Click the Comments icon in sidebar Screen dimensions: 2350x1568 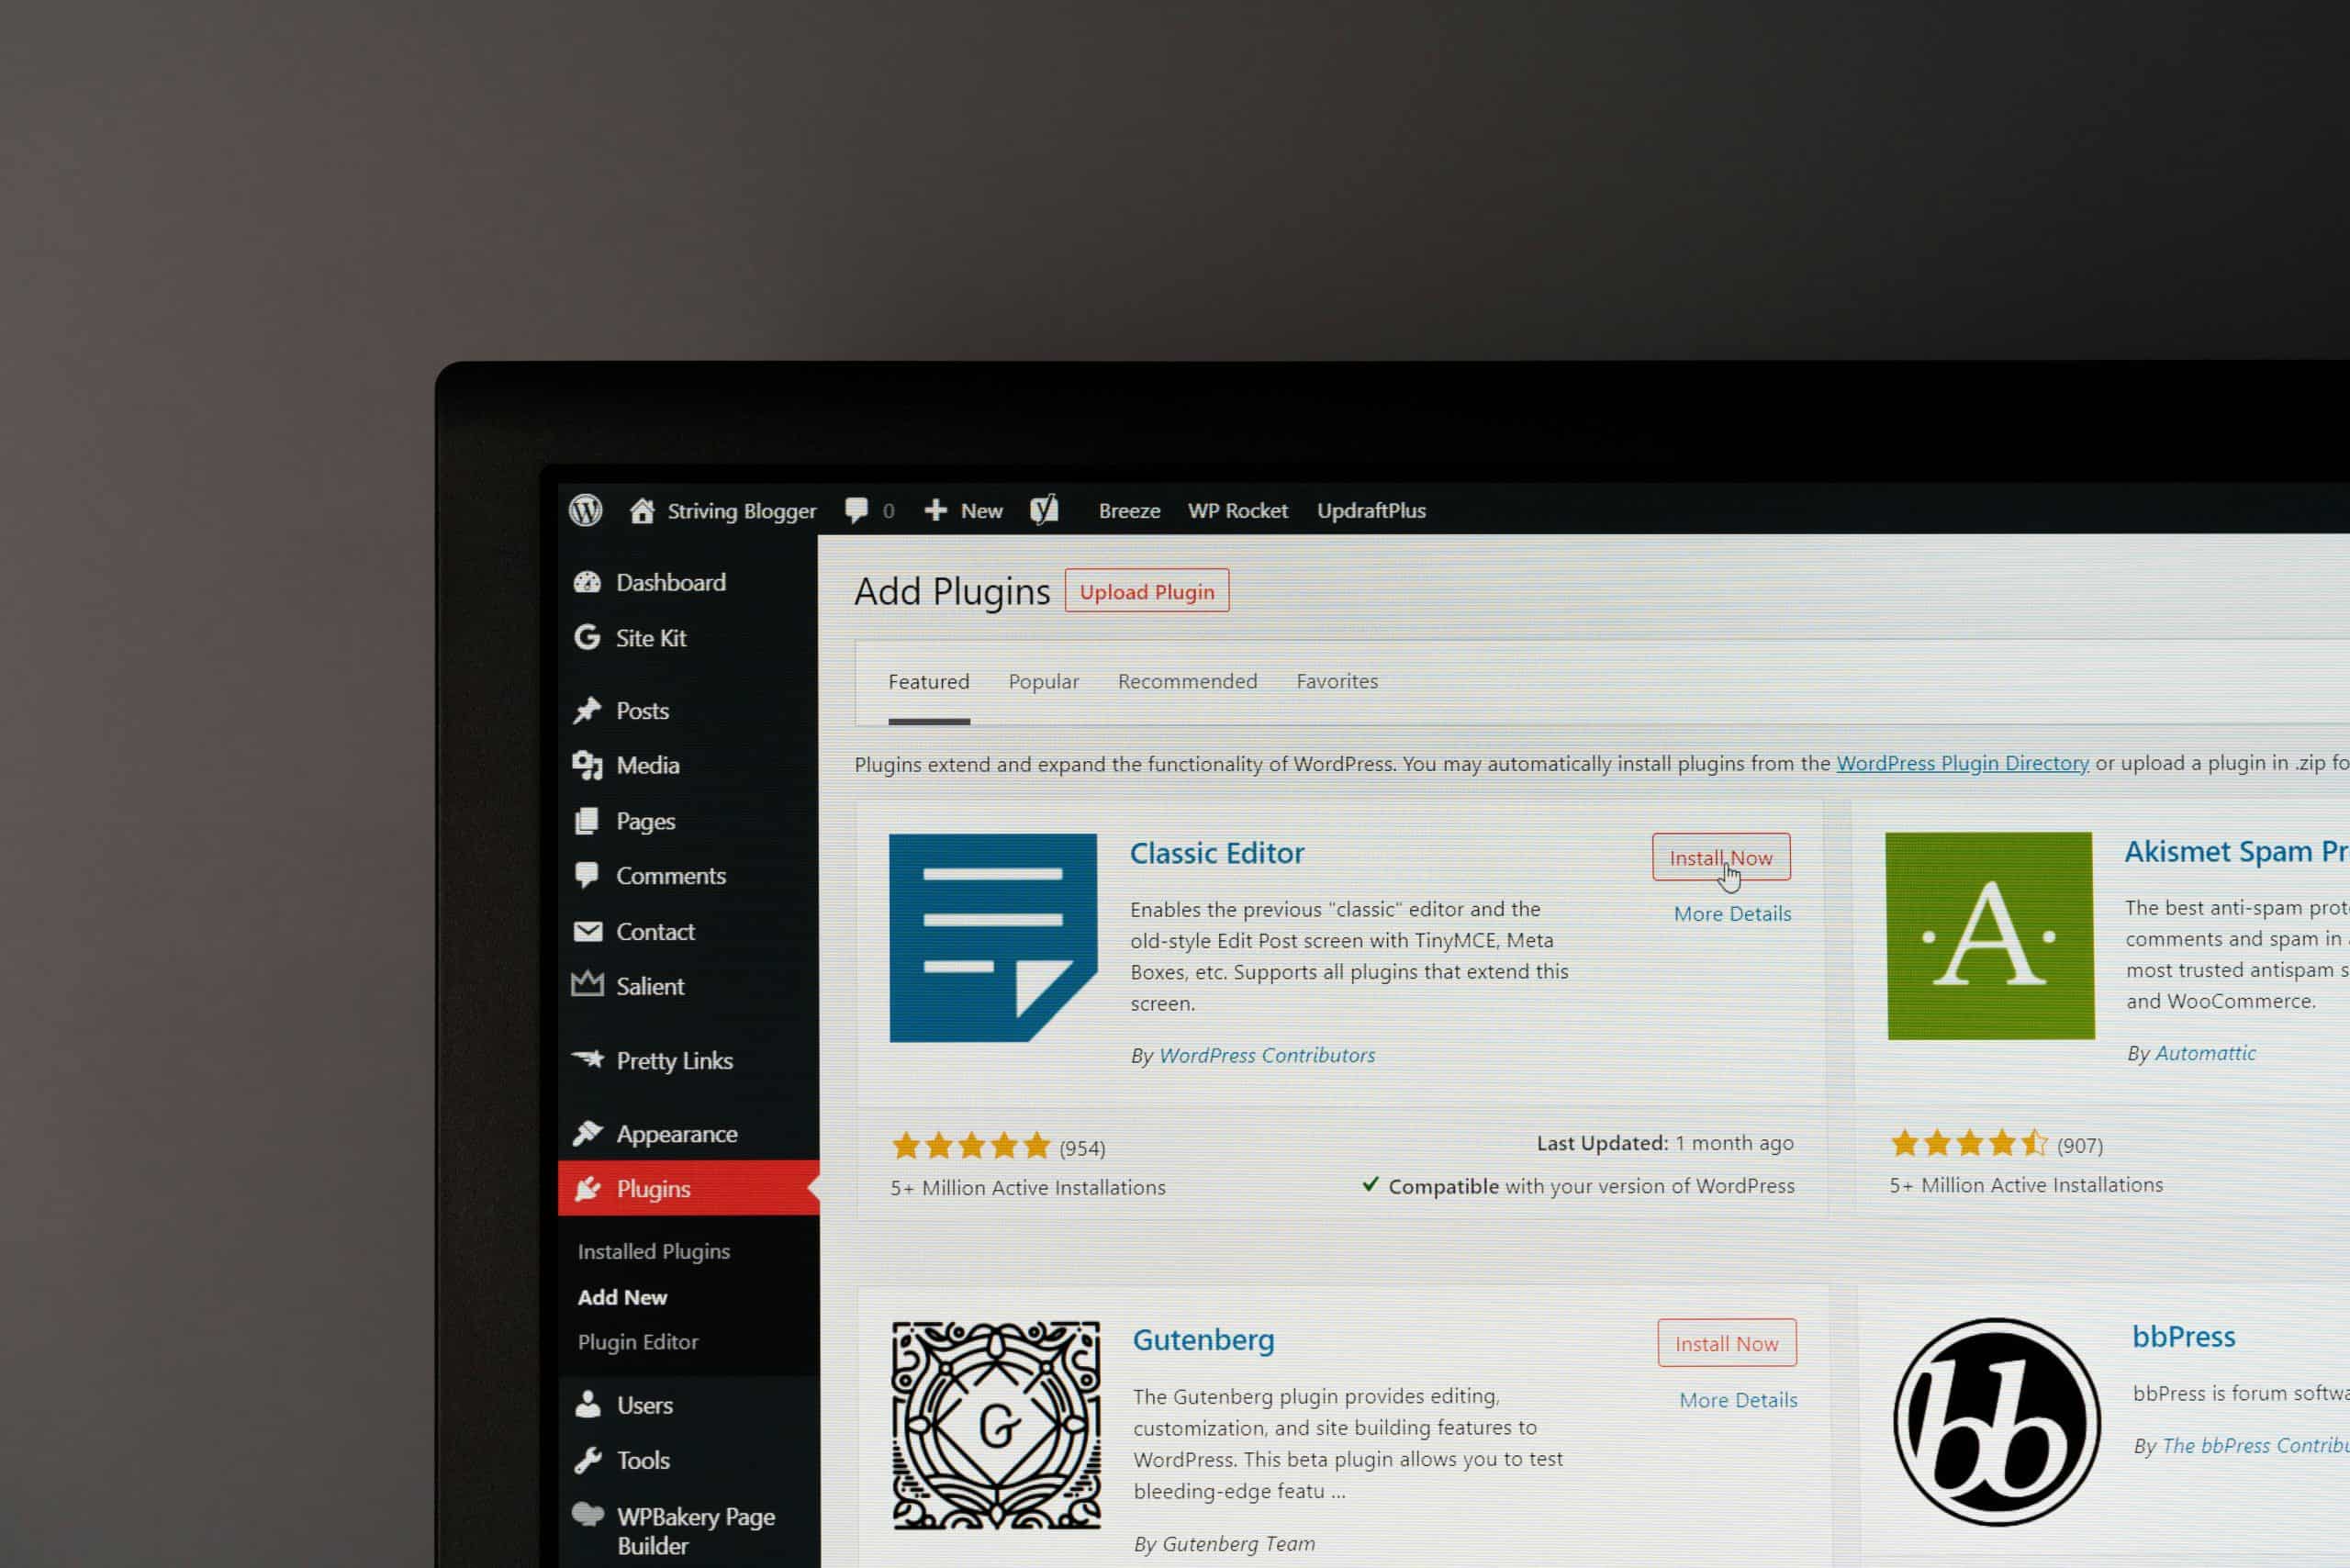587,873
